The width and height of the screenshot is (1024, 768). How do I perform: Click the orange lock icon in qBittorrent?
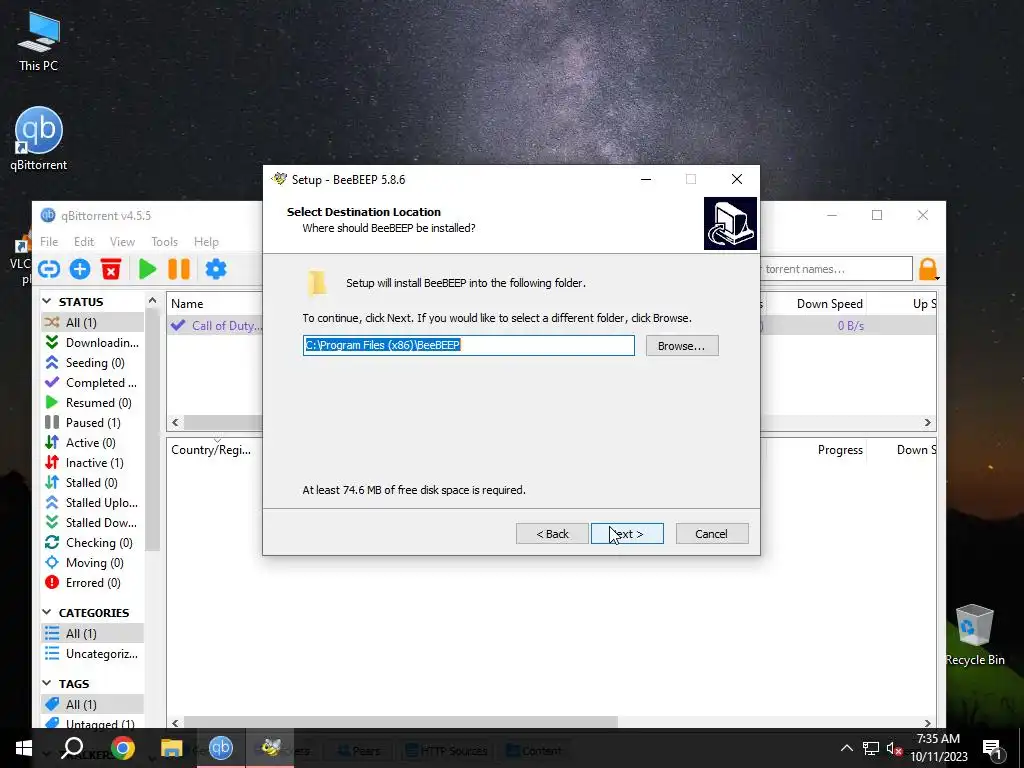tap(928, 269)
